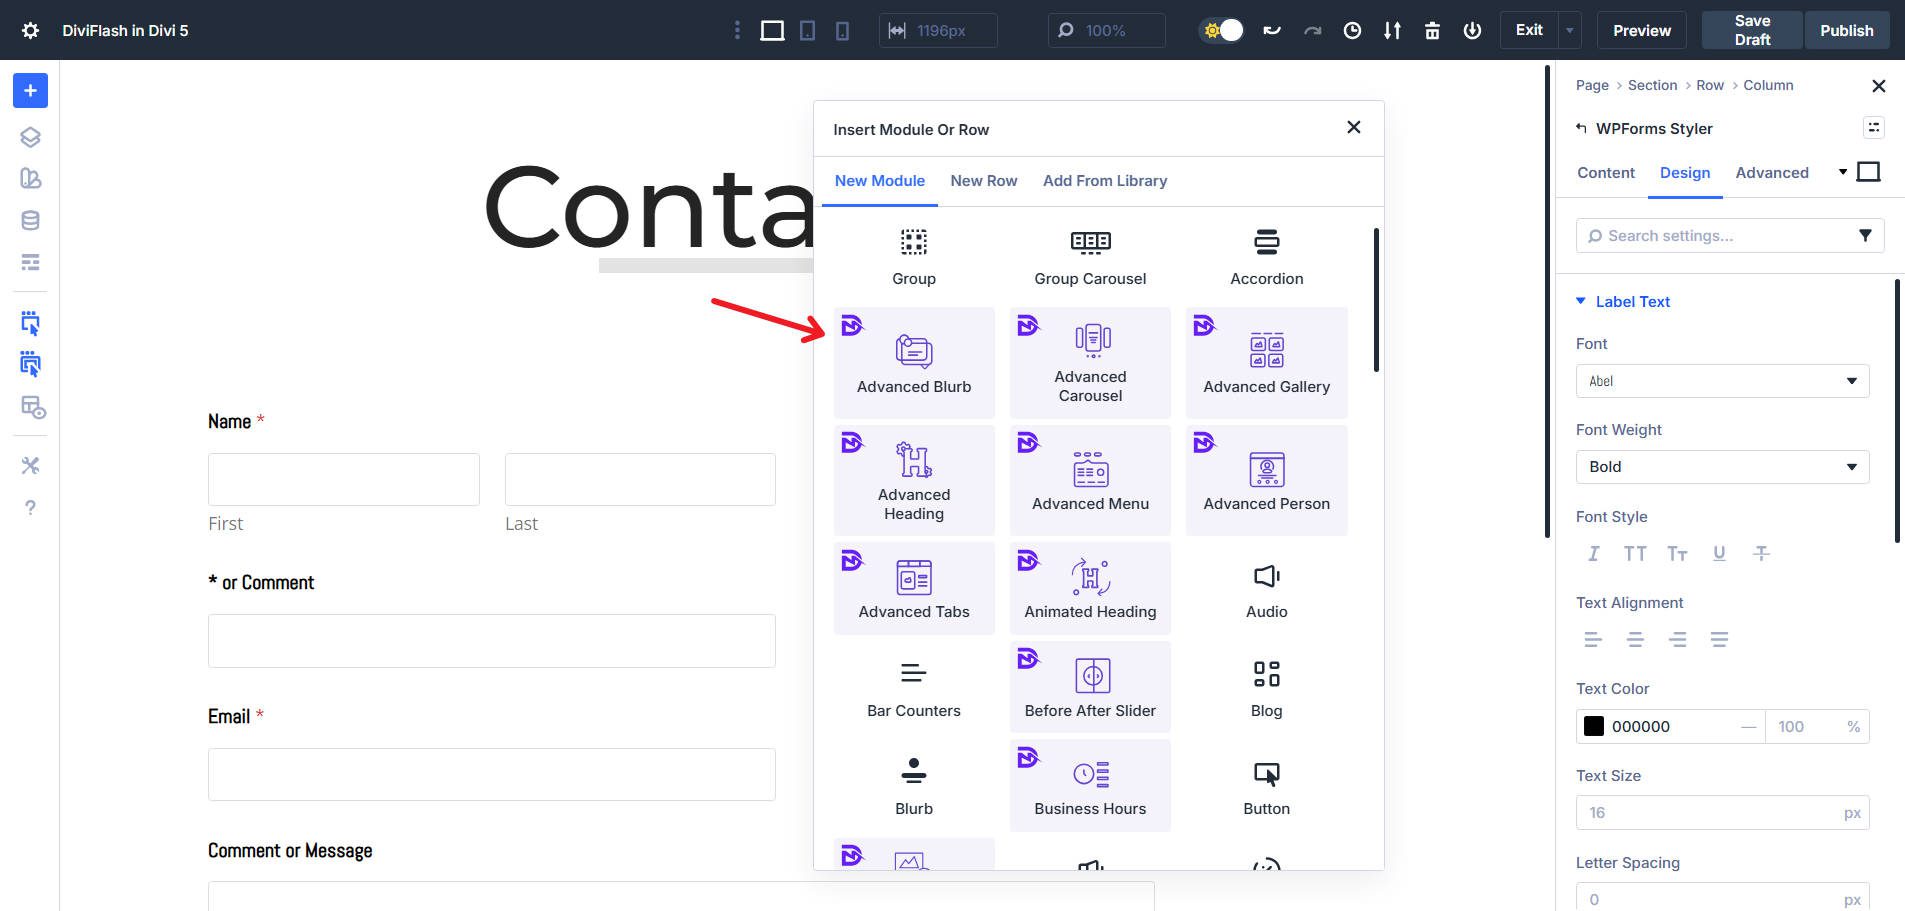Toggle underline font style for labels
Screen dimensions: 1905x911
pyautogui.click(x=1720, y=553)
